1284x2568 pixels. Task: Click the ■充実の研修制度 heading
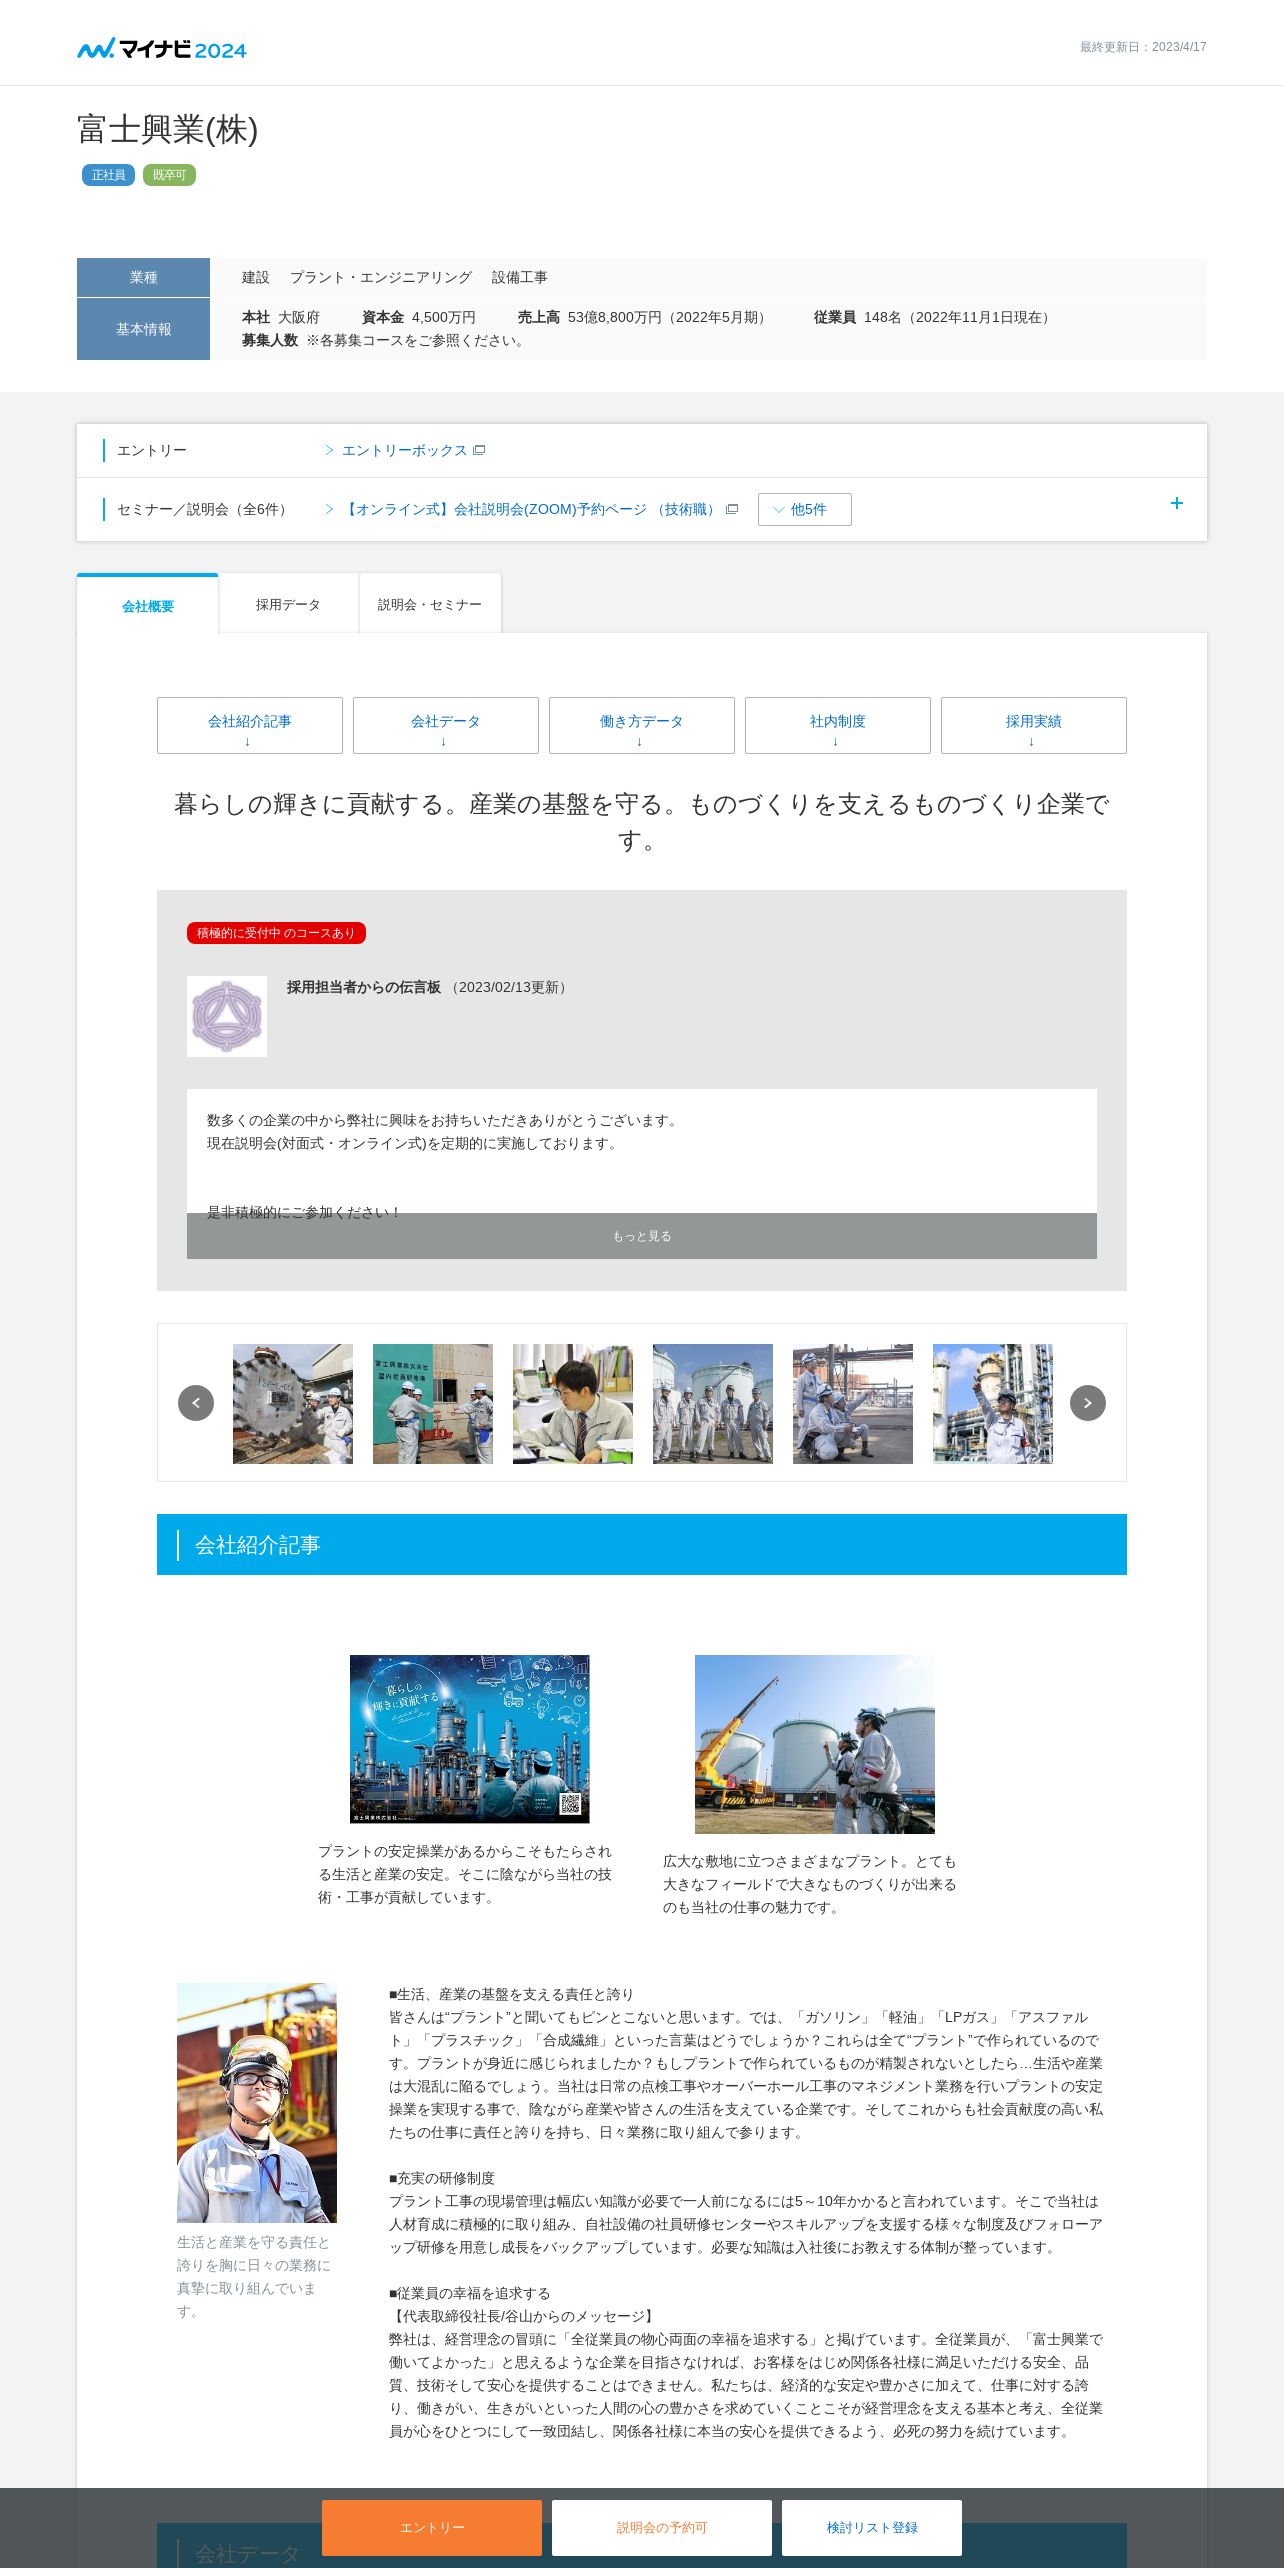pyautogui.click(x=442, y=2178)
